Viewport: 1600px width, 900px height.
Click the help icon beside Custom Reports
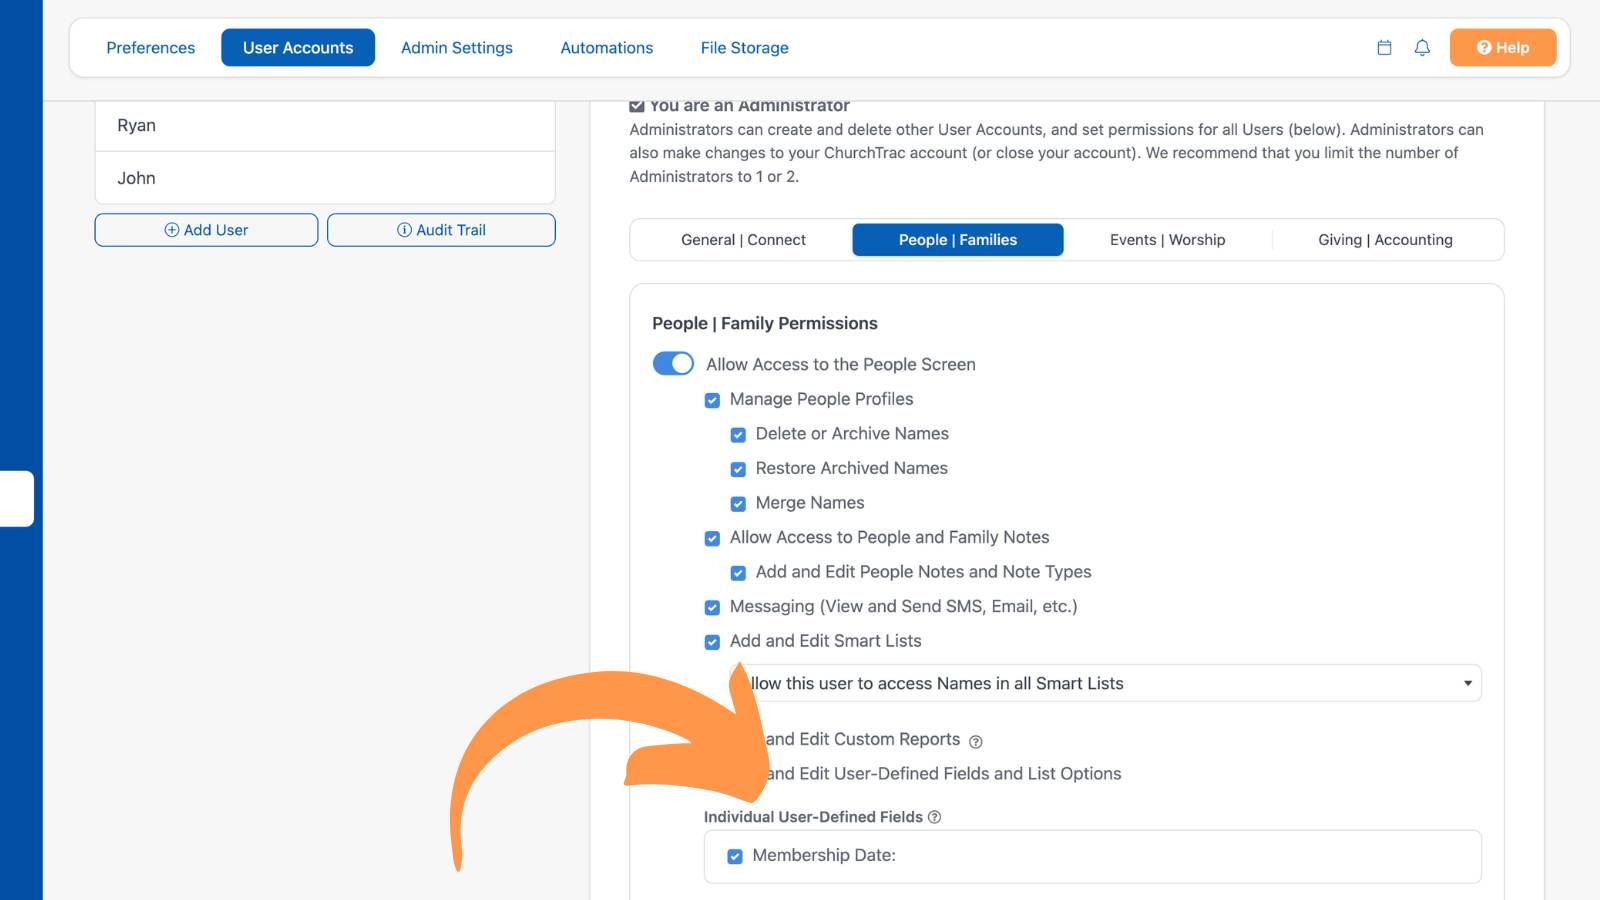click(976, 741)
